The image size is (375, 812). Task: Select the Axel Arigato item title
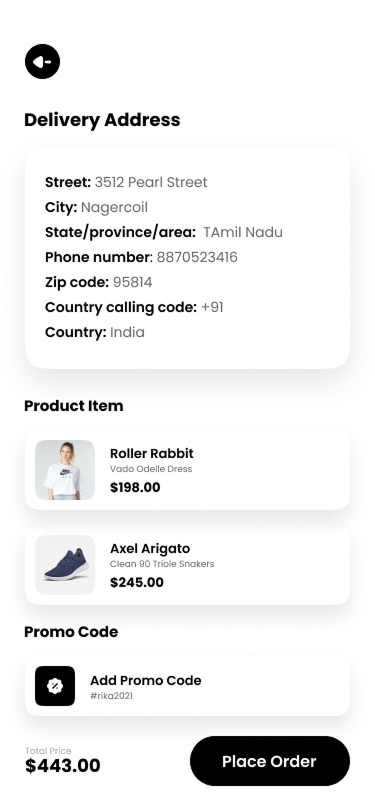[150, 548]
